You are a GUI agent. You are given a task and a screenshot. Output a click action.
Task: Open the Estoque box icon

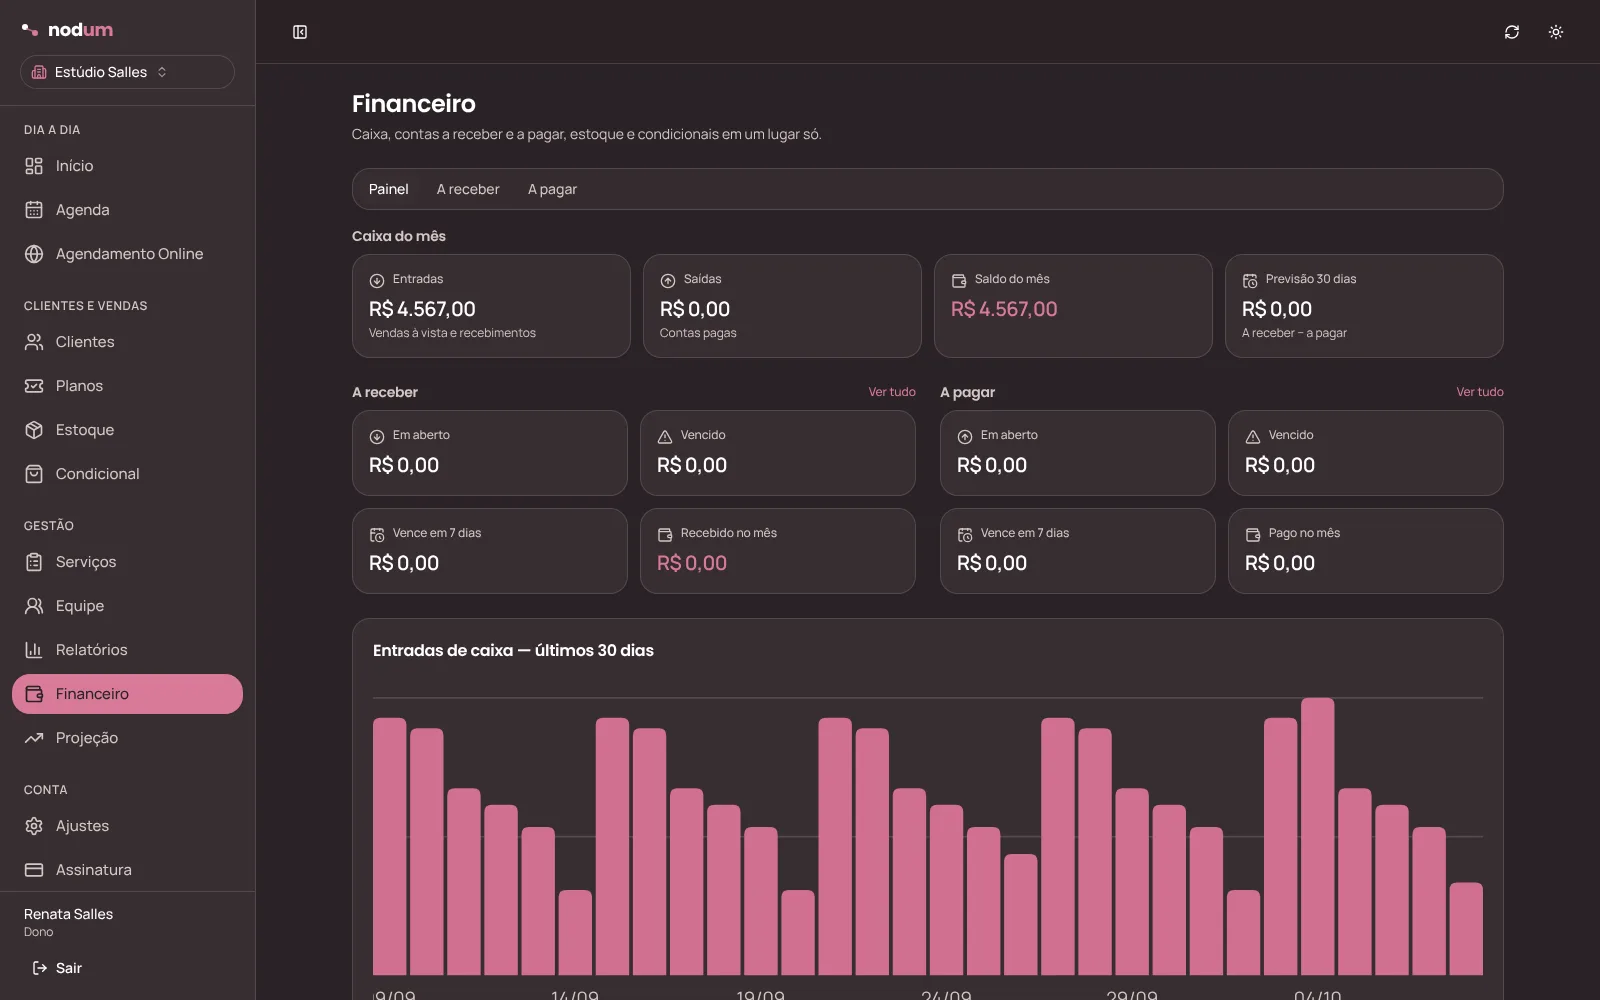pyautogui.click(x=34, y=430)
